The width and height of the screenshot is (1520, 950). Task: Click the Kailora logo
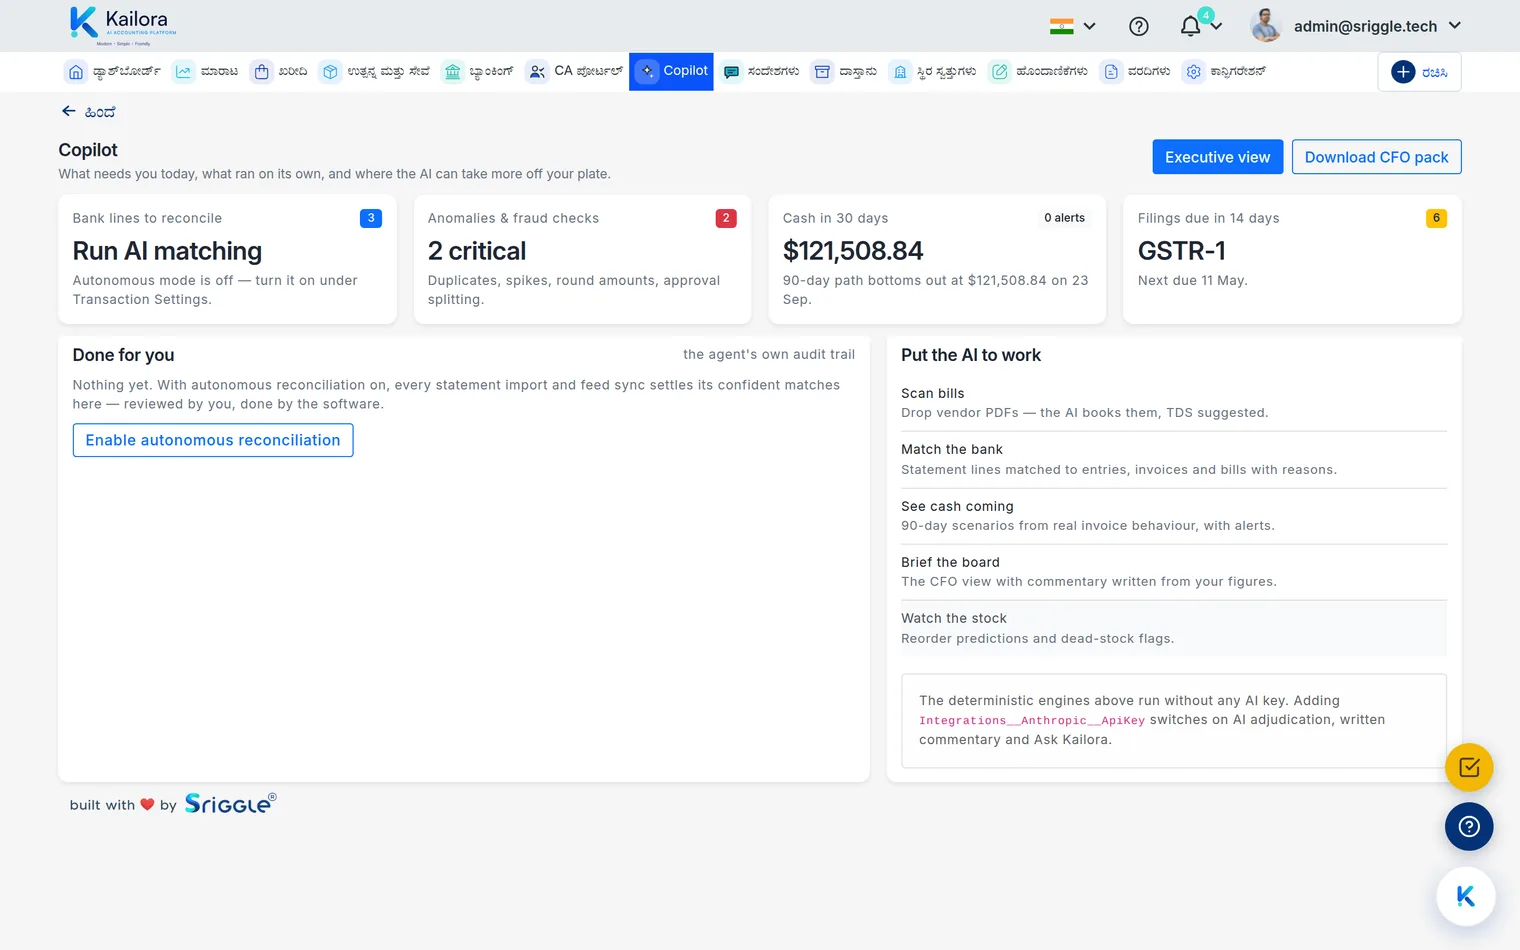point(123,25)
